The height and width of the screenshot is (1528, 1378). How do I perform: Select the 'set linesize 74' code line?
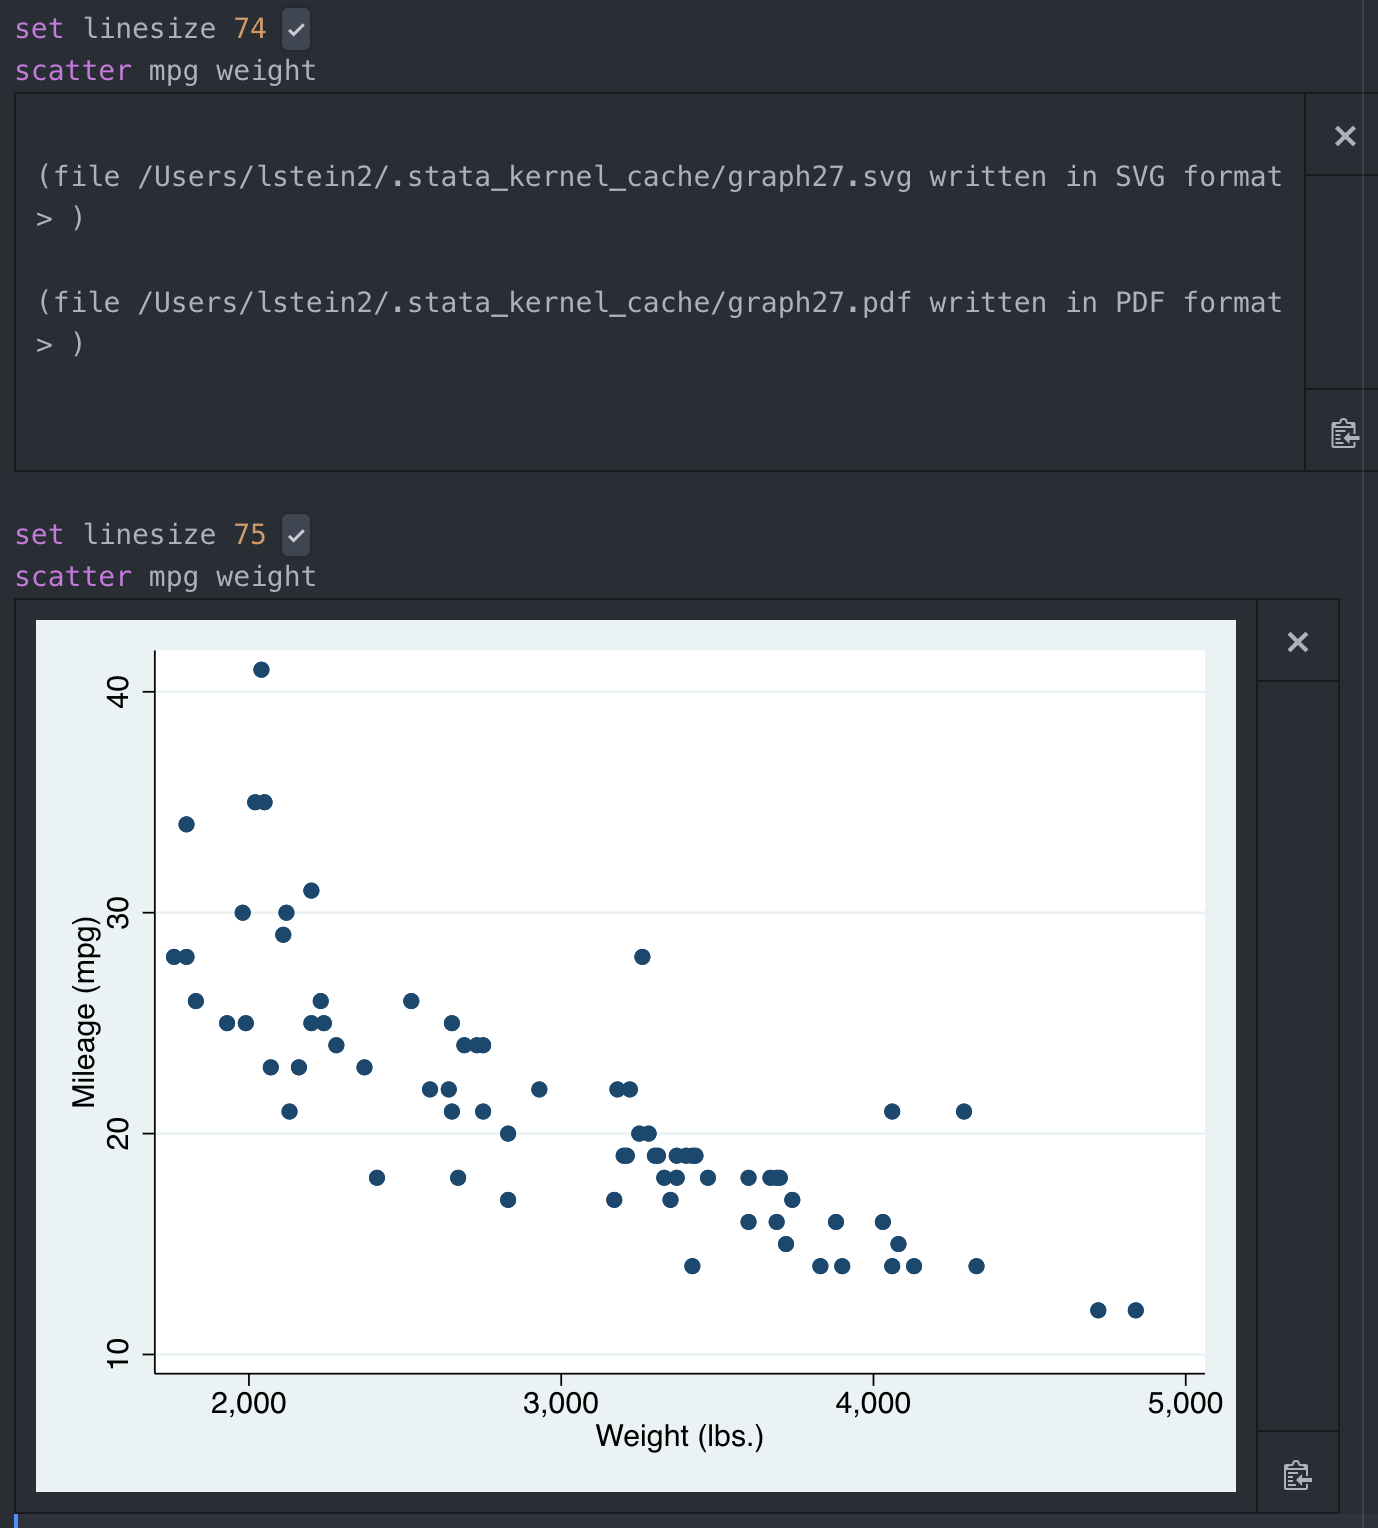click(x=140, y=29)
